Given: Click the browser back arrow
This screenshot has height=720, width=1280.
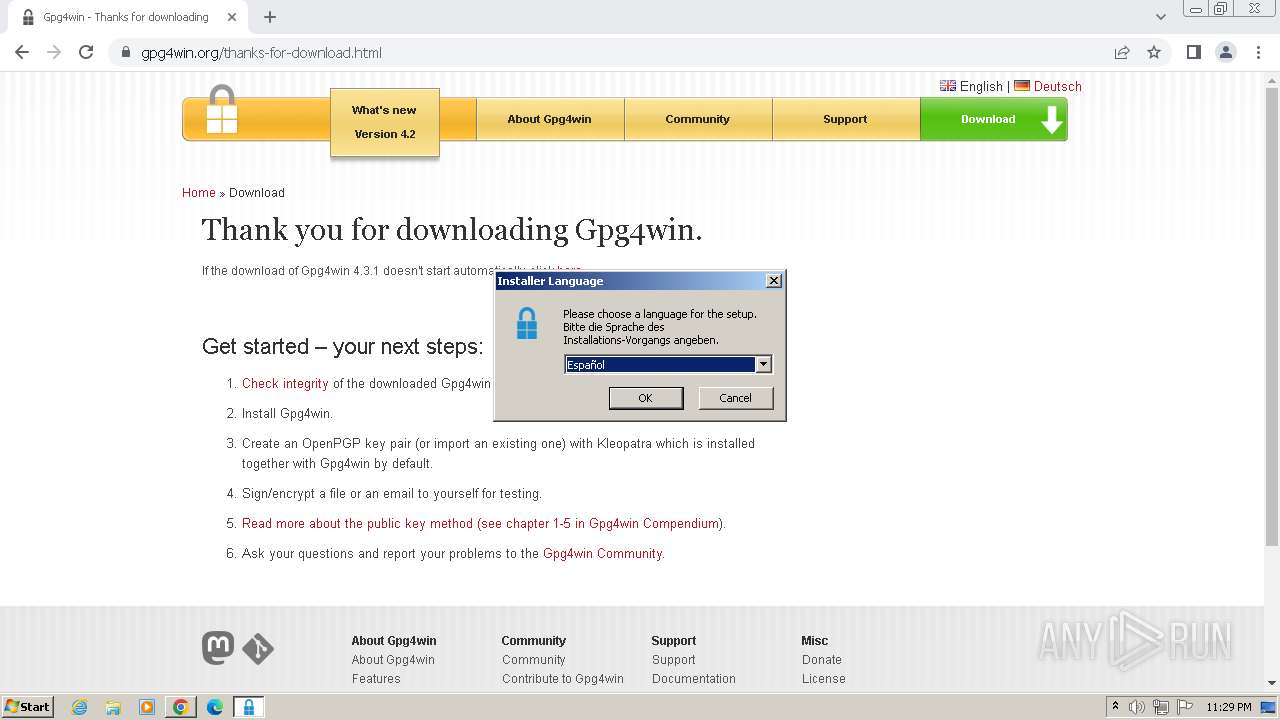Looking at the screenshot, I should [x=22, y=53].
